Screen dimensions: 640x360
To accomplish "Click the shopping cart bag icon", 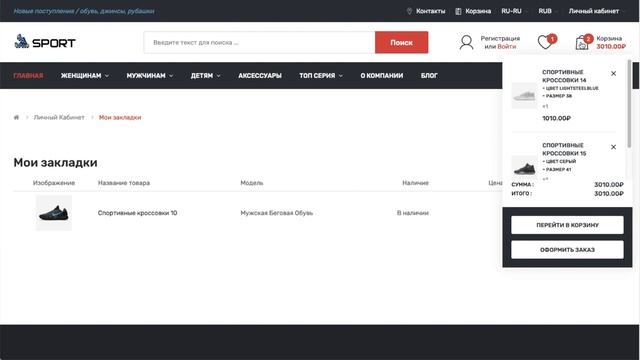I will 582,43.
